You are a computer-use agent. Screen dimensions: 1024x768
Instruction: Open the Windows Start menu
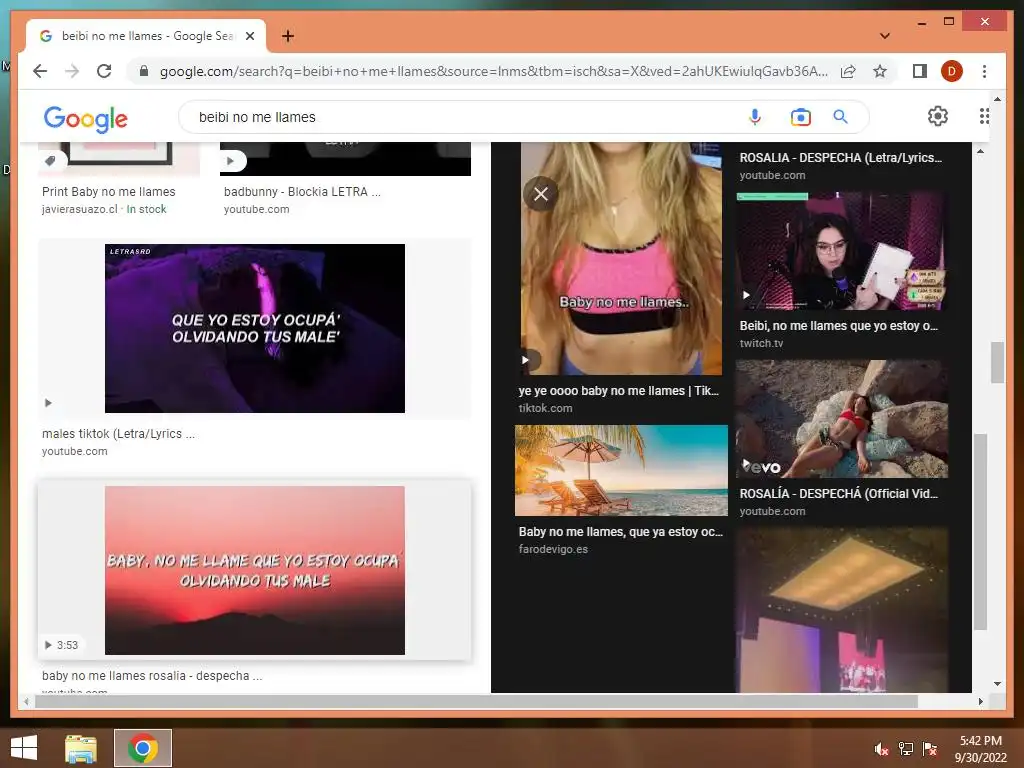(x=24, y=748)
